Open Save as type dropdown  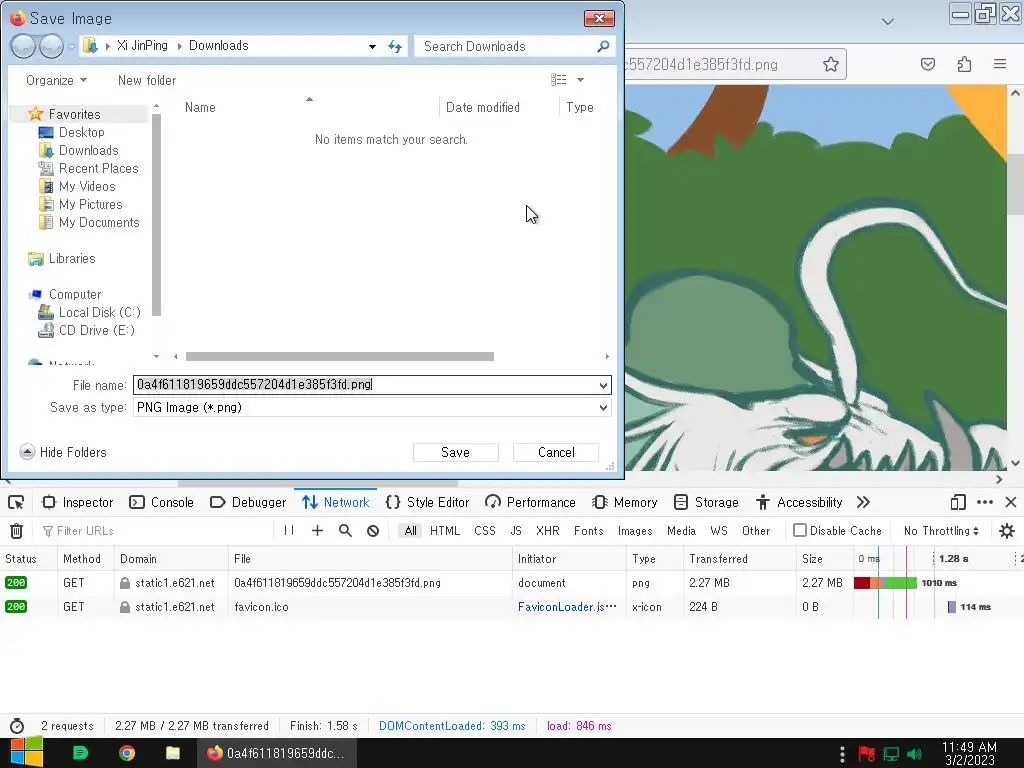[x=603, y=408]
